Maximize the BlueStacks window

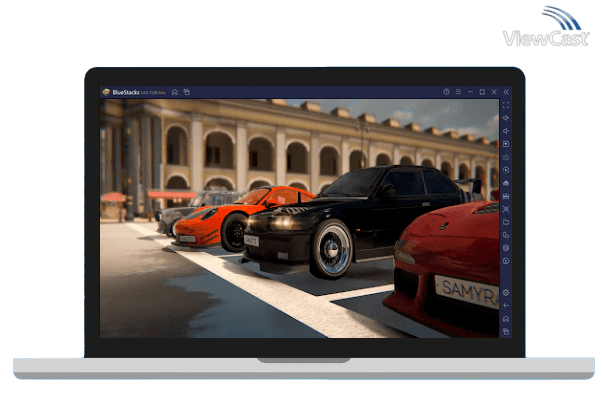482,92
